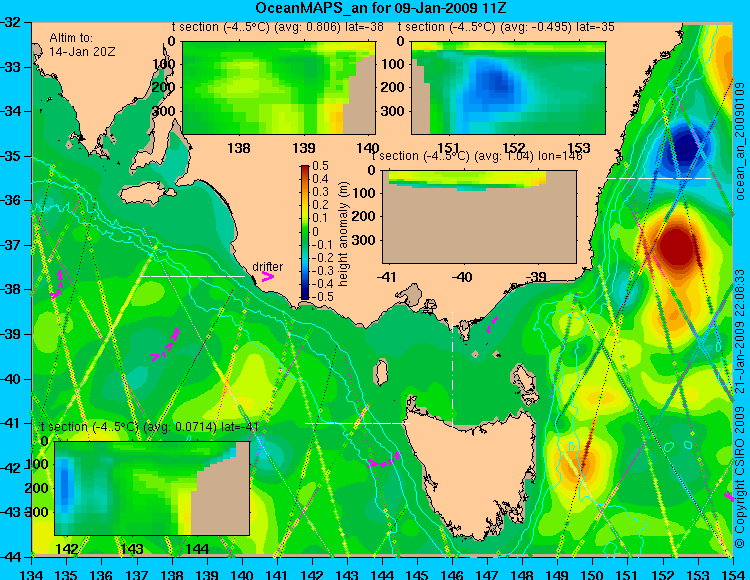
Task: Click the 'Altim to: 14-Jan 20Z' label
Action: tap(82, 44)
